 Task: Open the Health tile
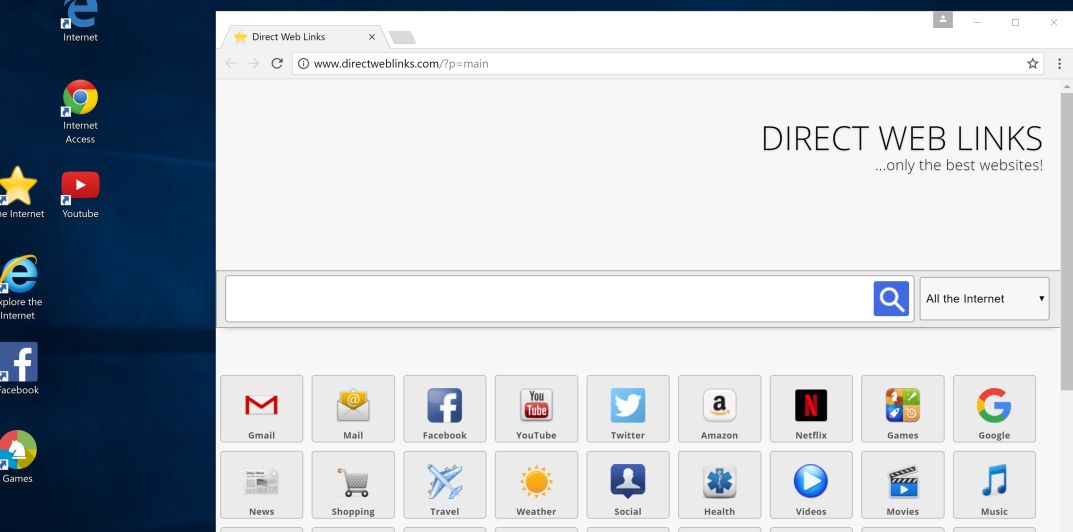tap(719, 485)
